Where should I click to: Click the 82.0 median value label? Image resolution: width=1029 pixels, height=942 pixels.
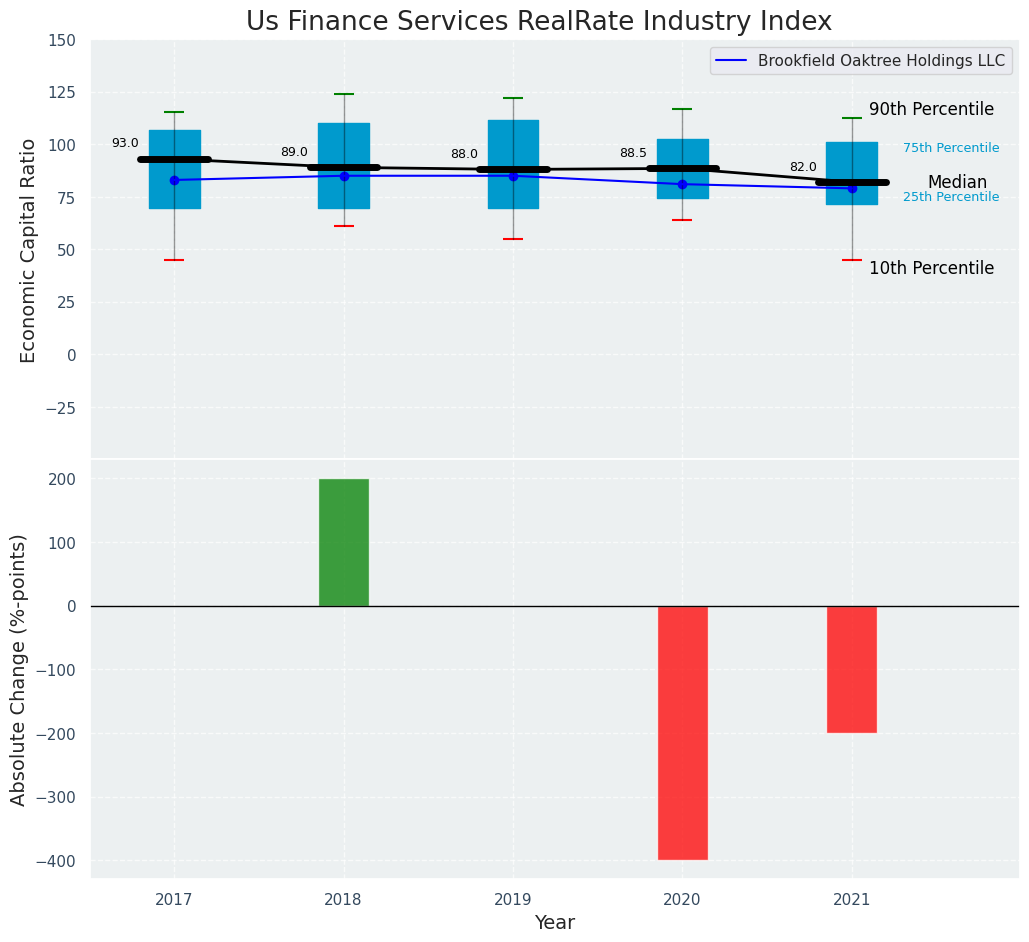tap(802, 168)
